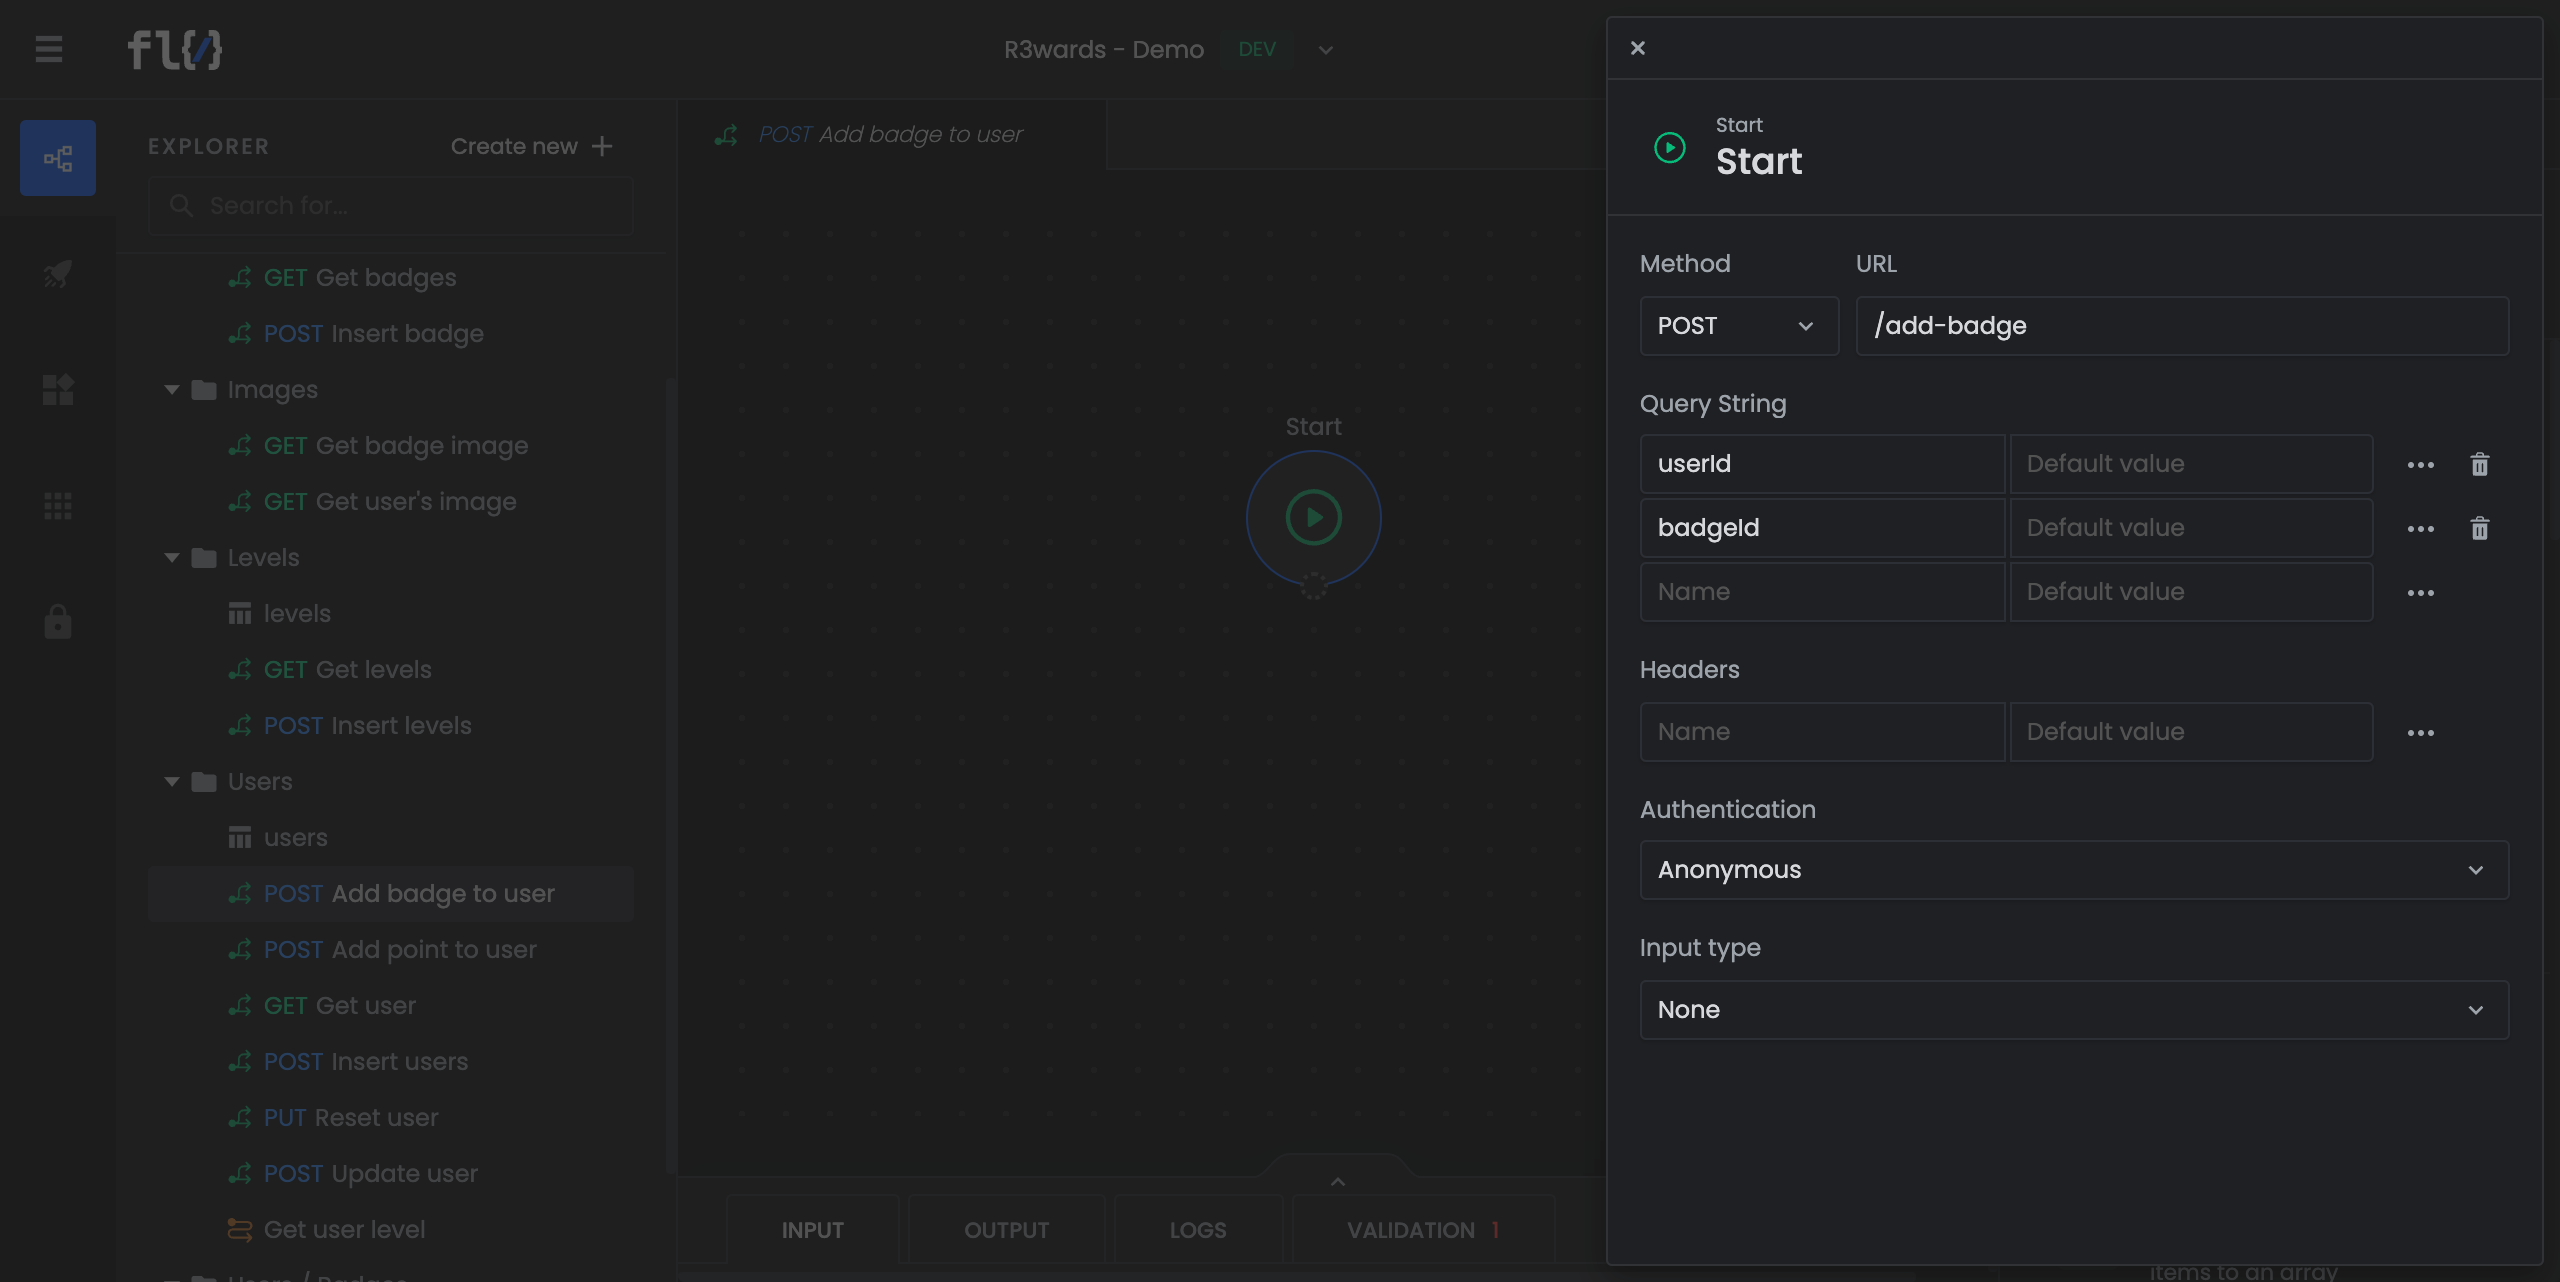Delete the userId query string row
Image resolution: width=2560 pixels, height=1282 pixels.
(2479, 464)
